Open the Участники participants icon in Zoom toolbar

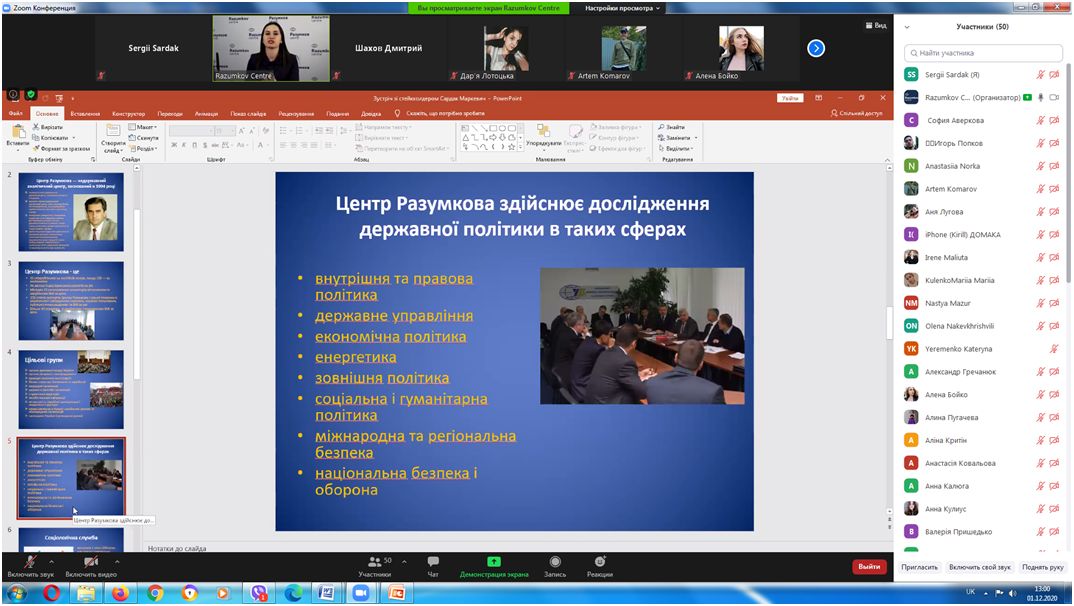(375, 561)
